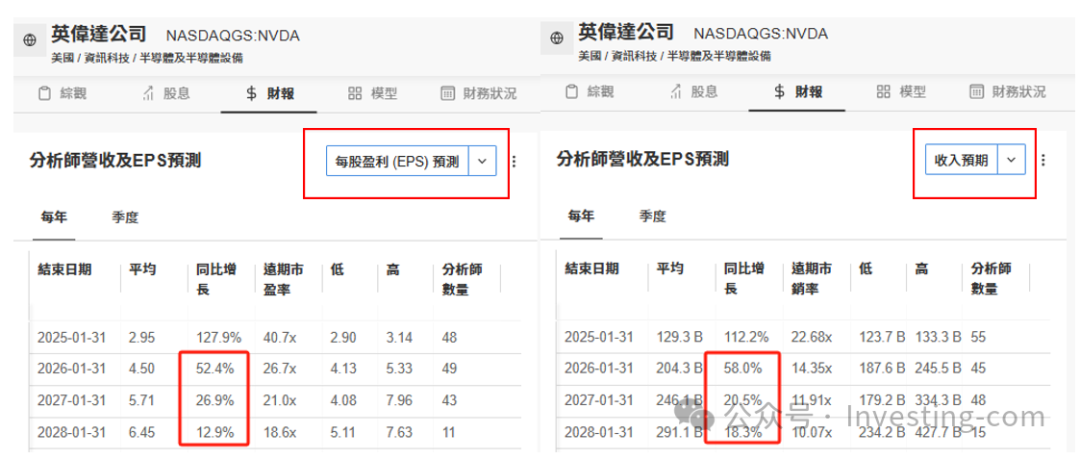1080x459 pixels.
Task: Select the 每年 tab in the EPS forecast panel
Action: [x=54, y=217]
